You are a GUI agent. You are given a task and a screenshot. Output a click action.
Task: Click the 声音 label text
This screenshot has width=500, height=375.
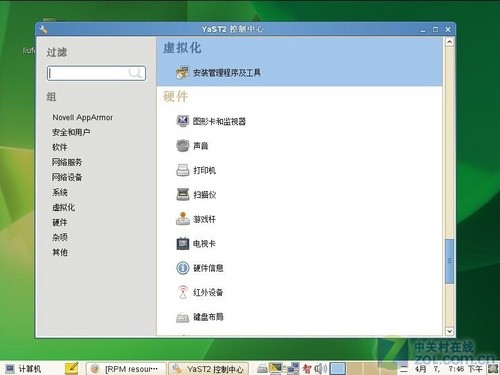tap(201, 146)
